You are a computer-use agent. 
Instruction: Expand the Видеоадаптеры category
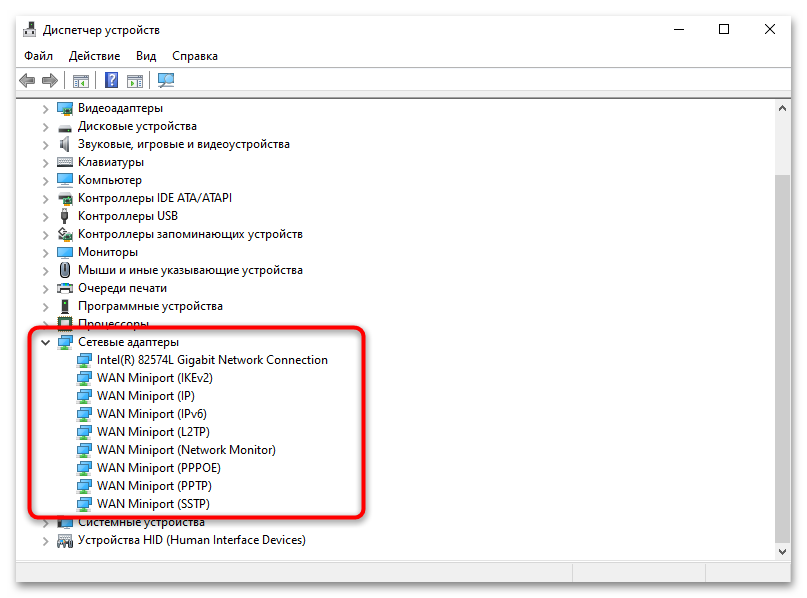coord(44,107)
